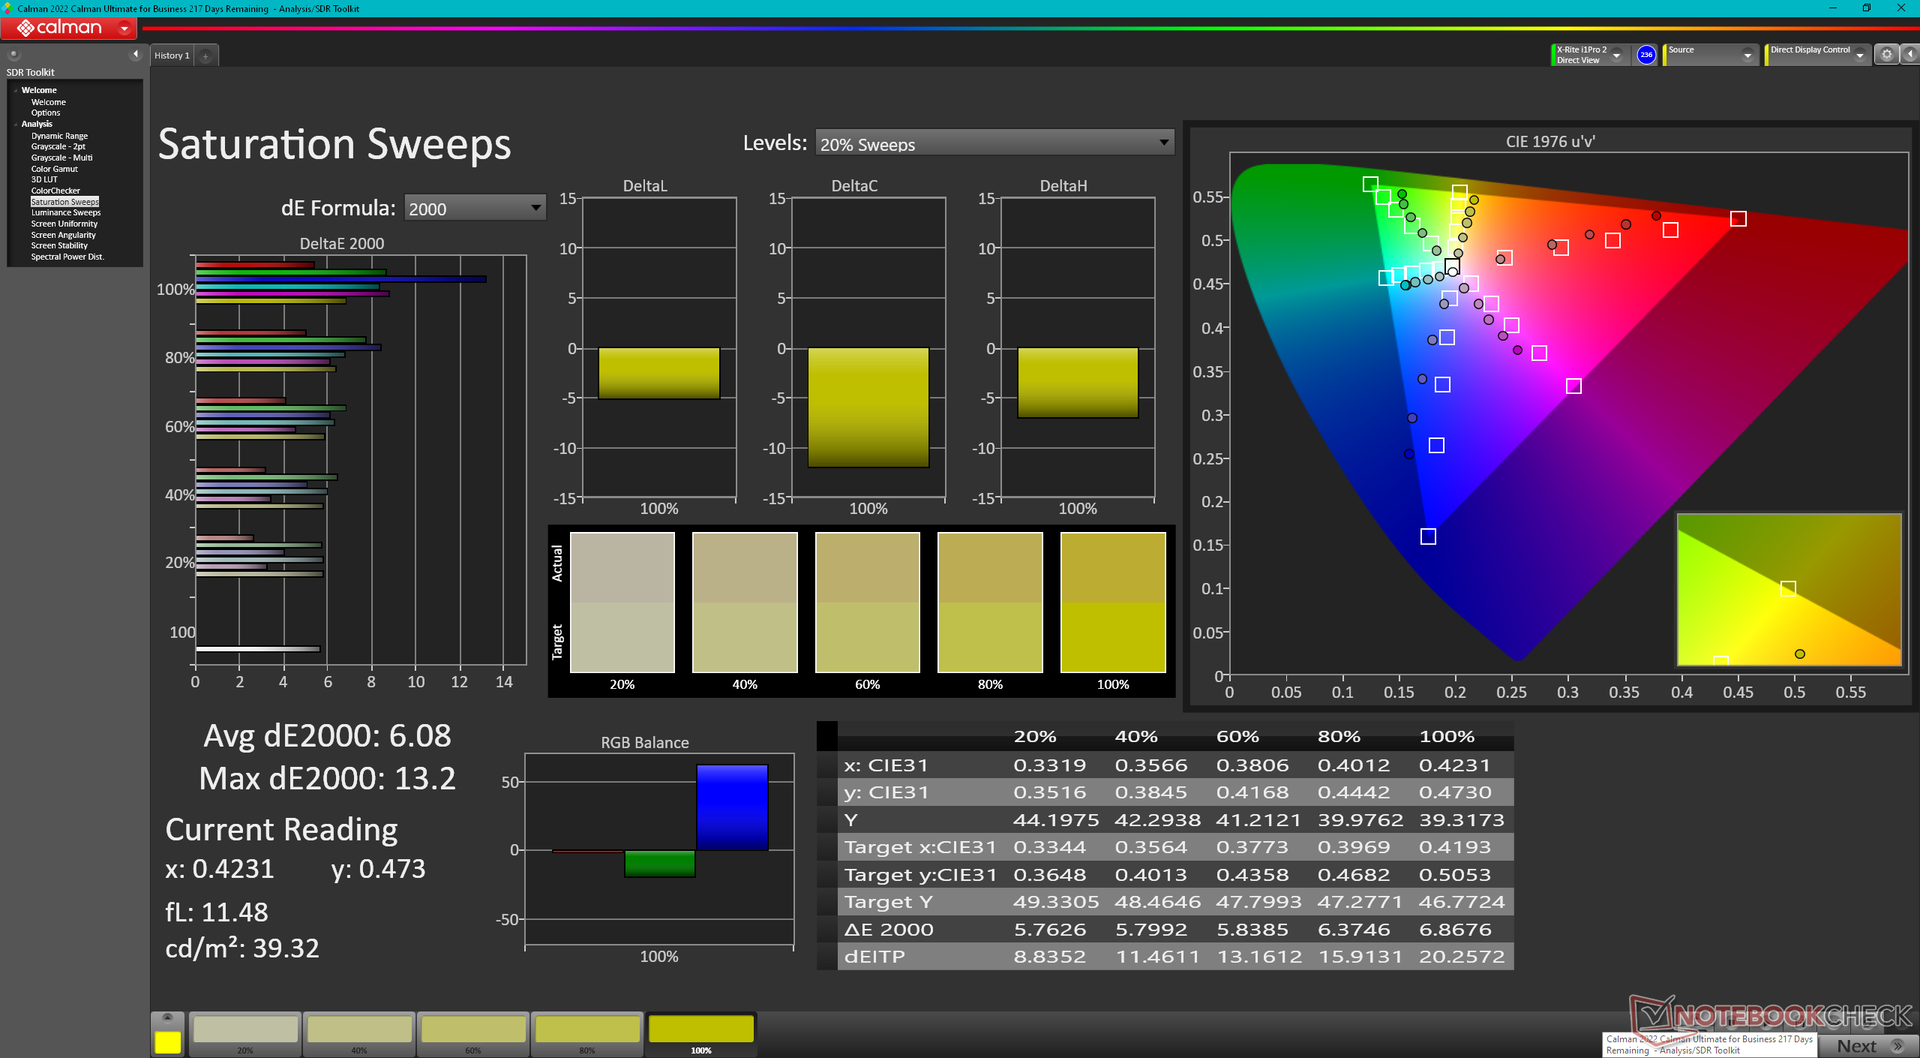
Task: Open Grayscale - 2pt page
Action: pos(58,147)
